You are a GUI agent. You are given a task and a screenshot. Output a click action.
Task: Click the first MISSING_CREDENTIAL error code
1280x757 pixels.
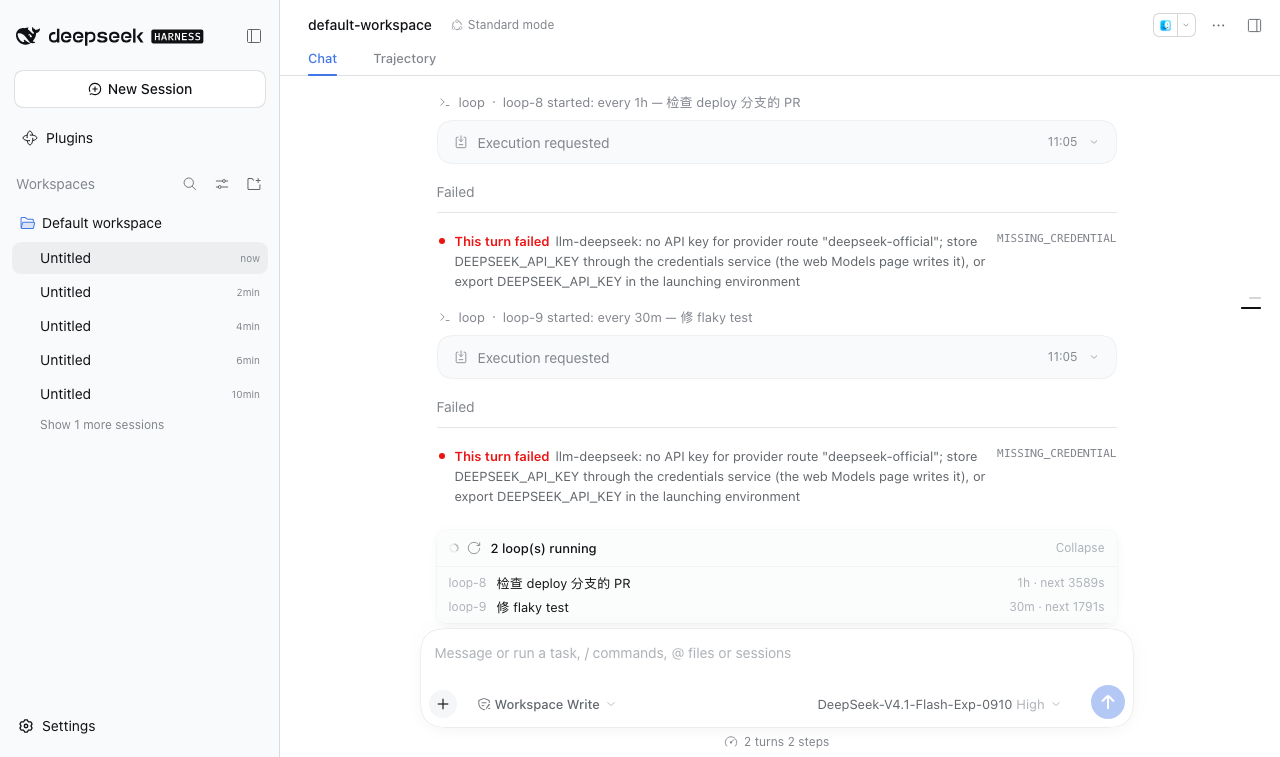1056,238
